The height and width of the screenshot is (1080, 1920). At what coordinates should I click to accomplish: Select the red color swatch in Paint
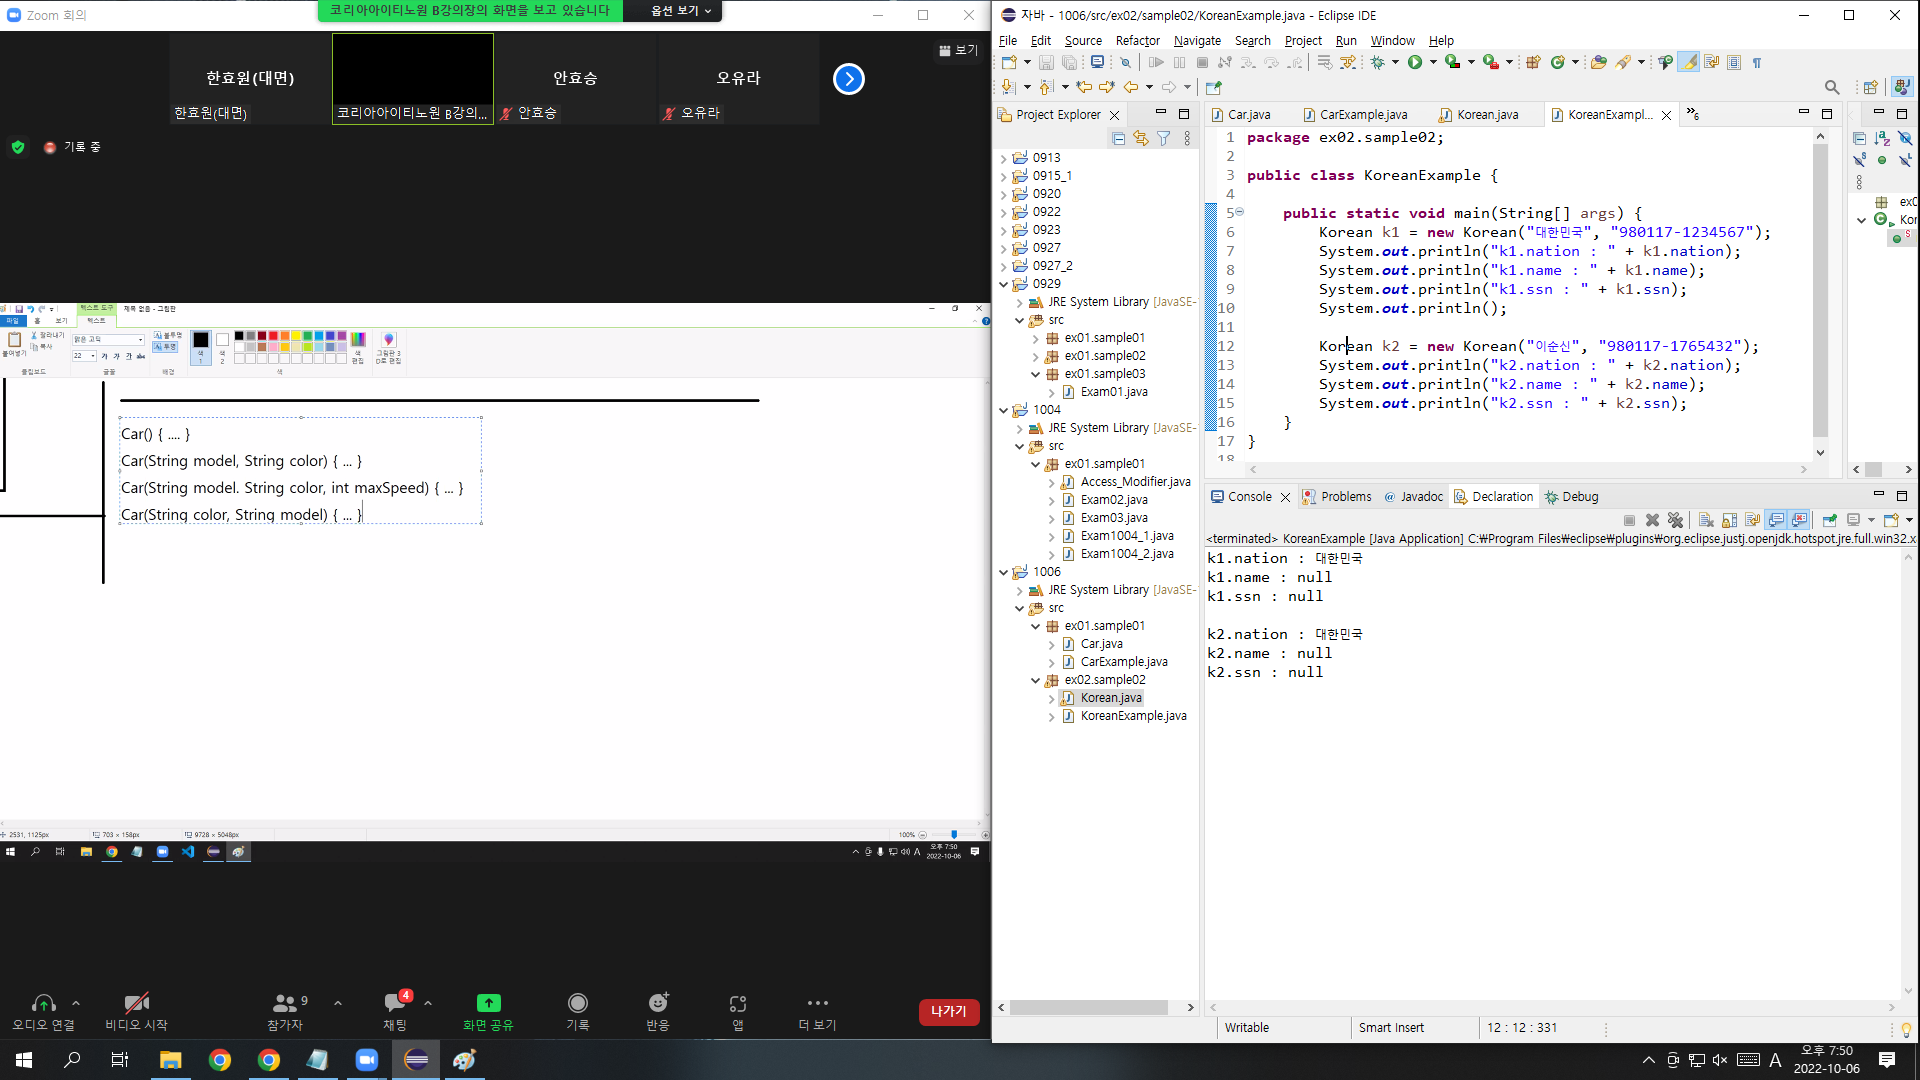[x=273, y=336]
